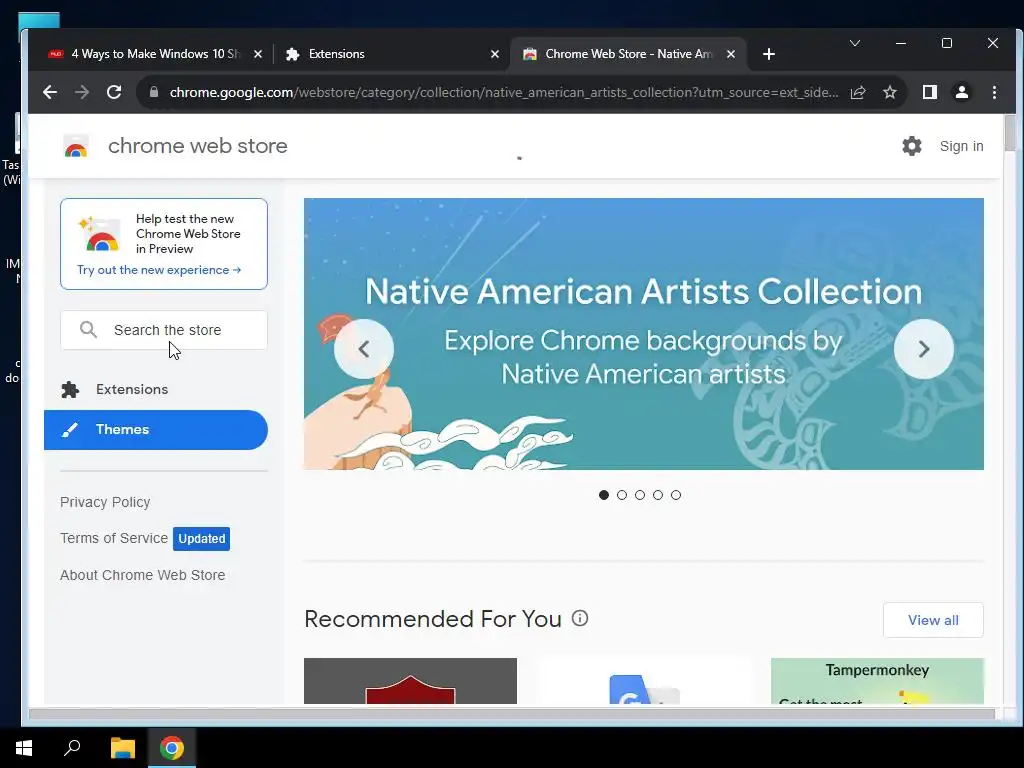Select the Chrome Web Store browser tab
Screen dimensions: 1024x768
pos(627,54)
